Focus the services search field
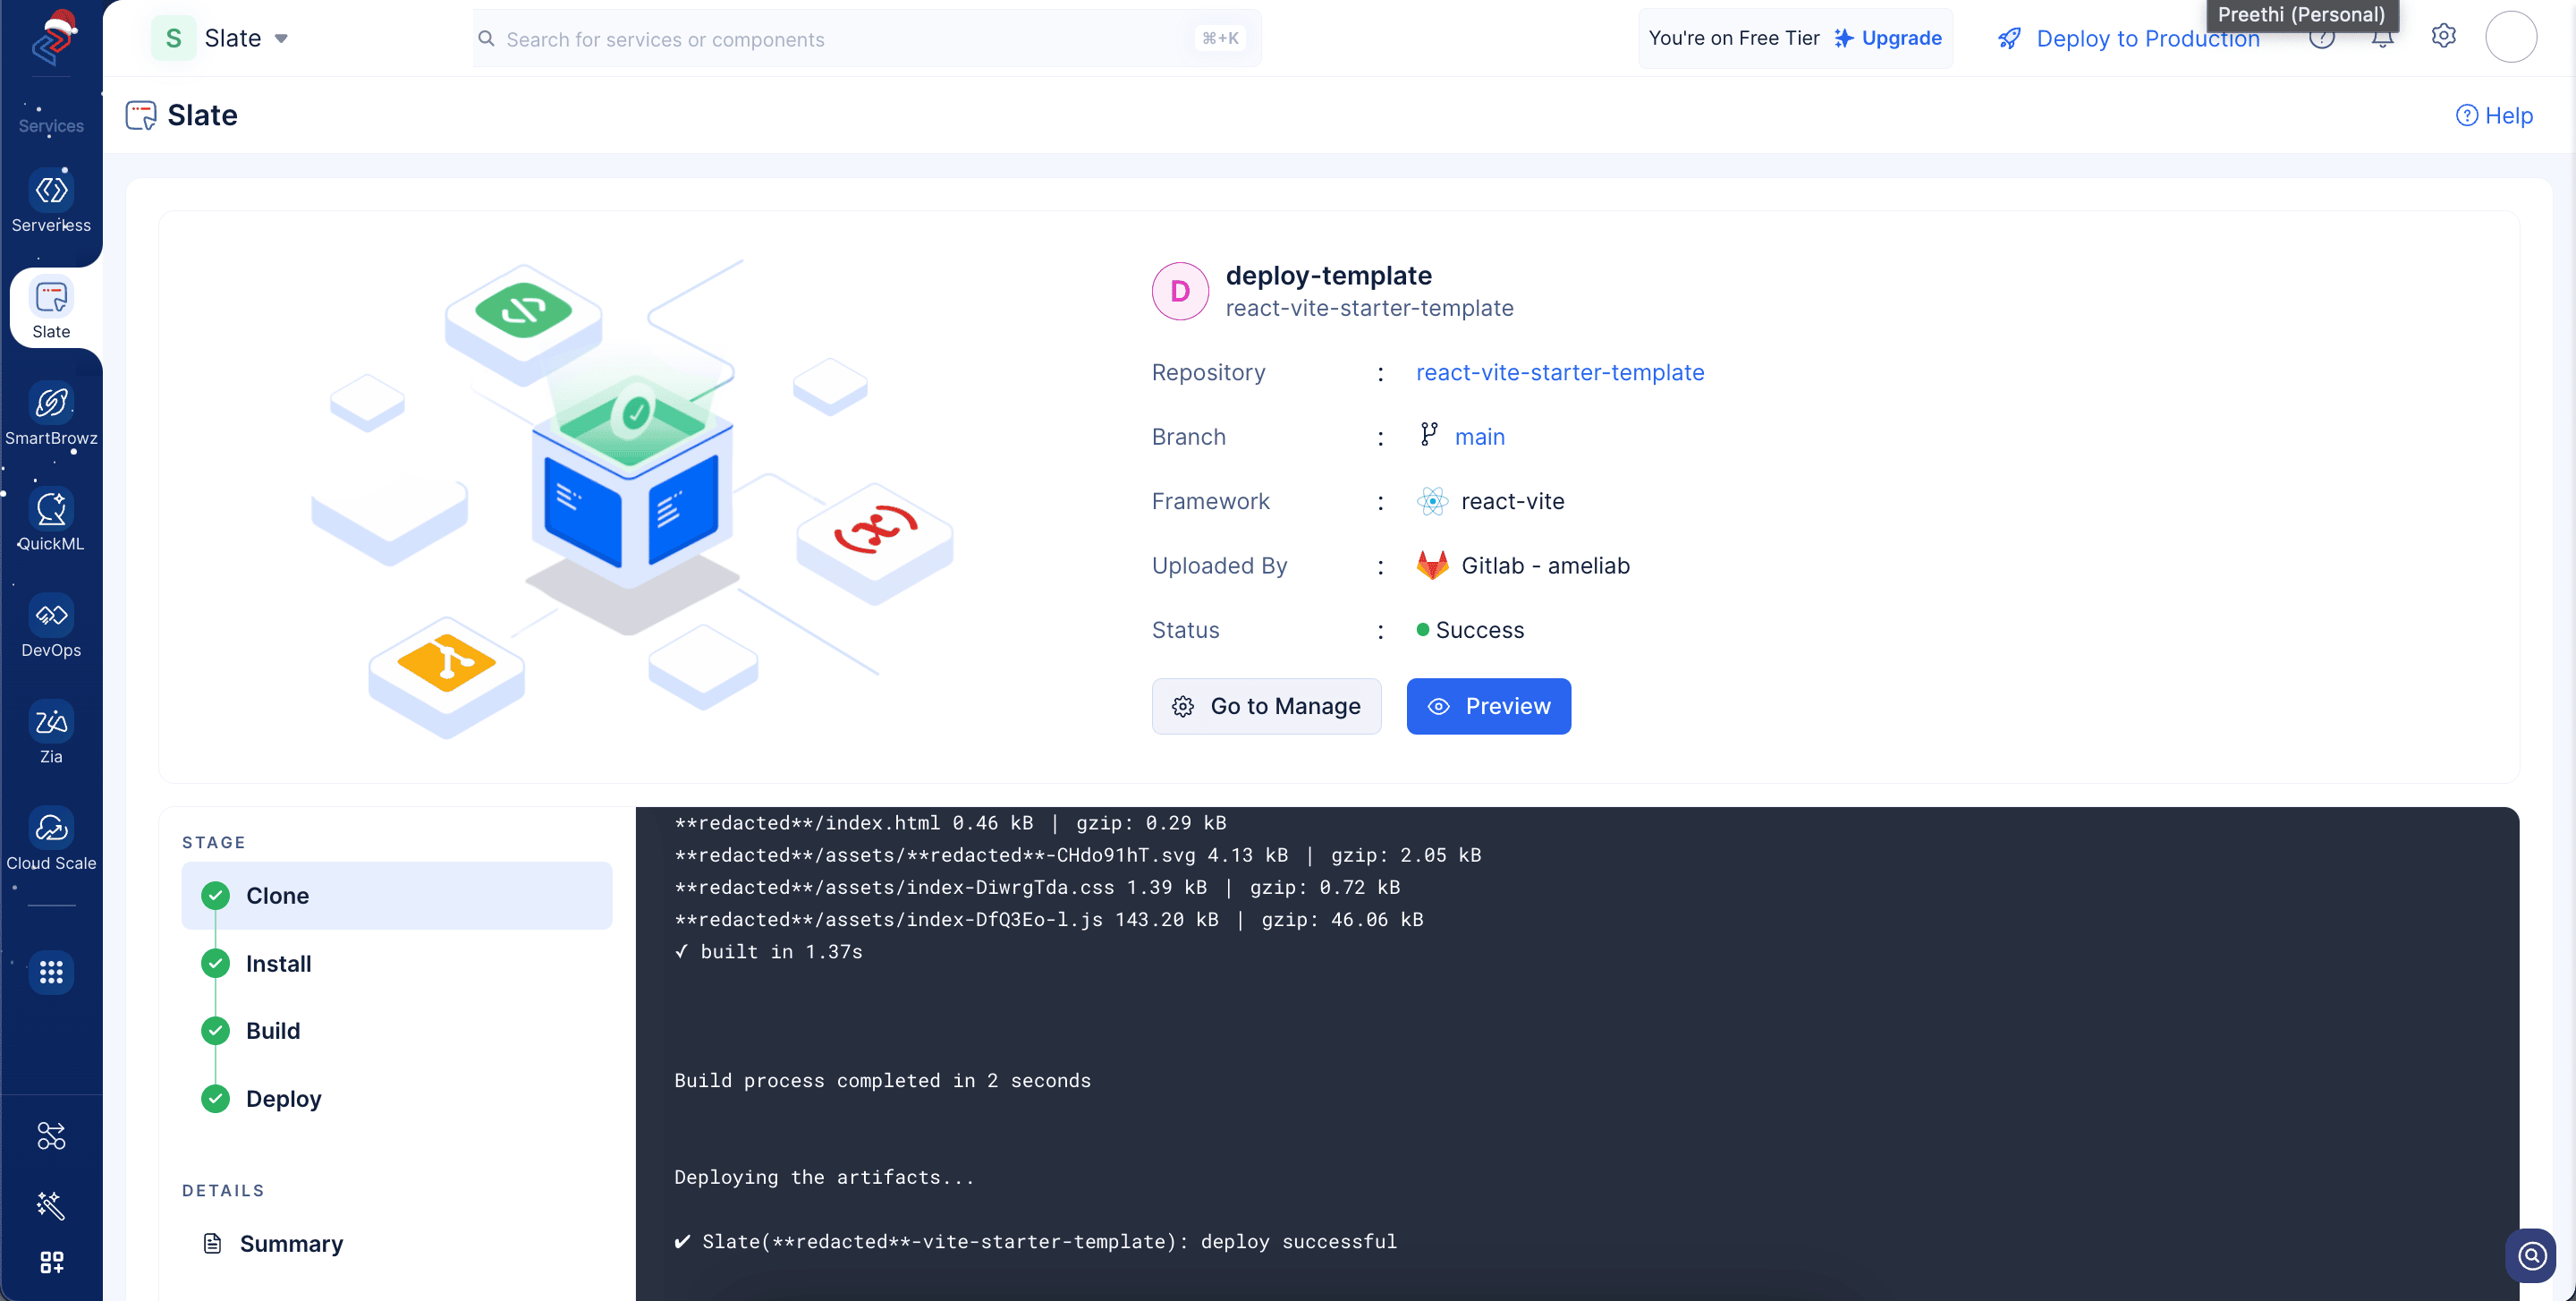2576x1301 pixels. pos(867,39)
